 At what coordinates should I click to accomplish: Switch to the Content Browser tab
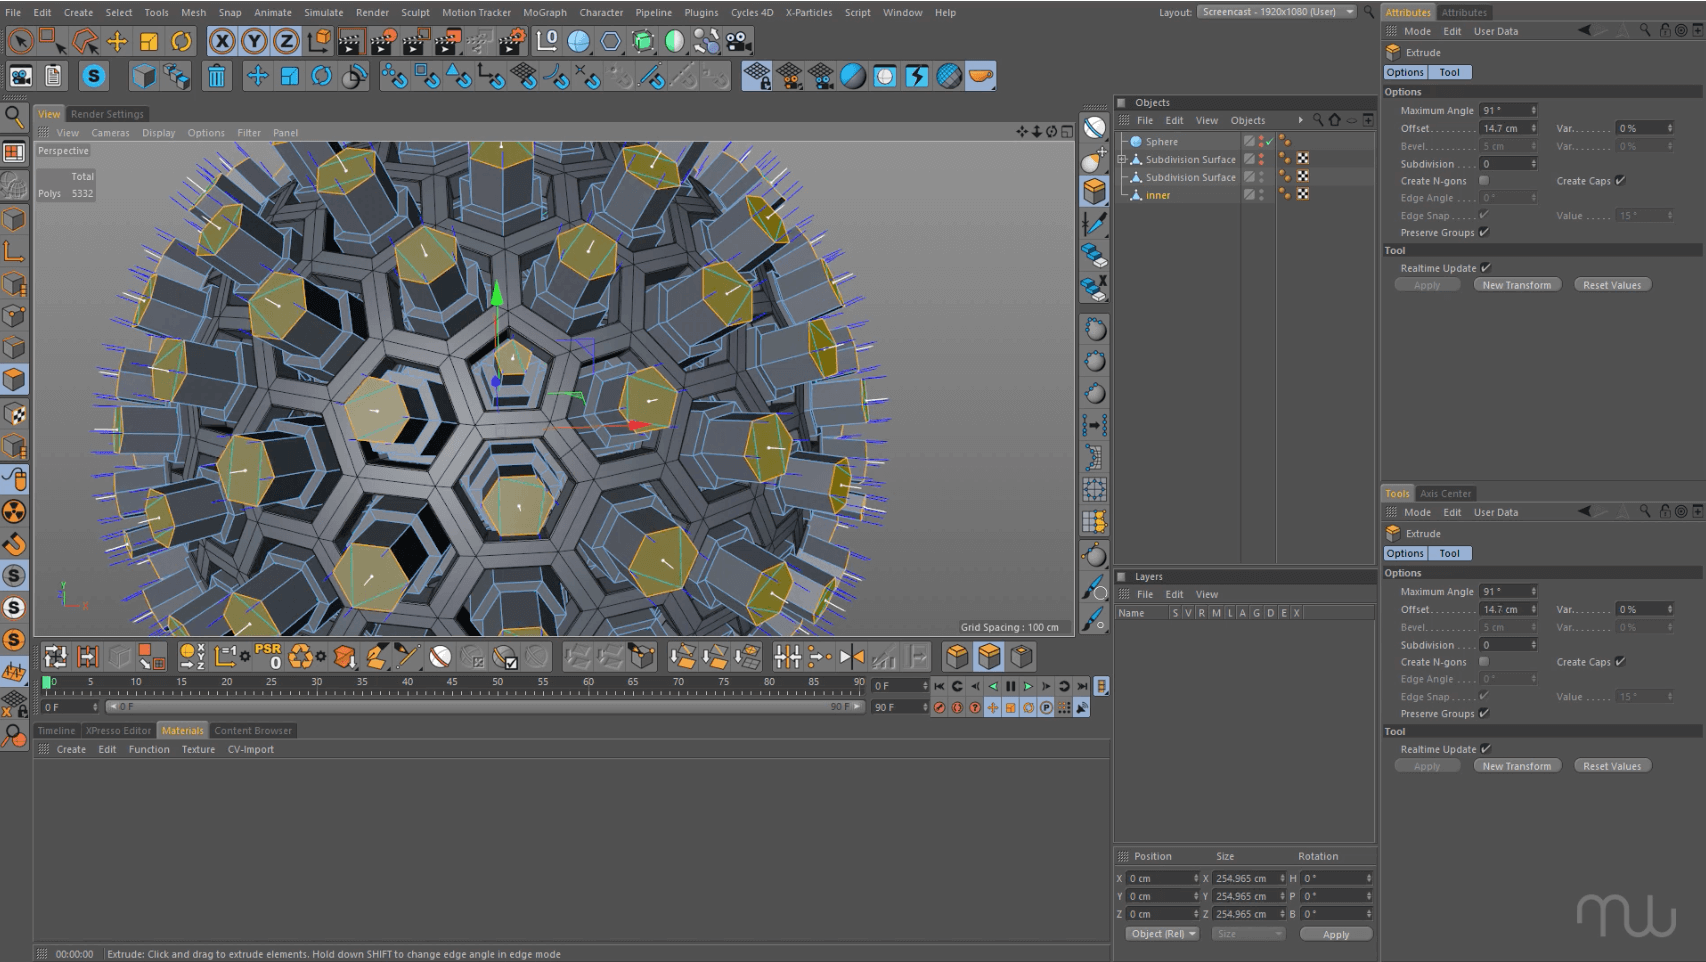pos(253,730)
